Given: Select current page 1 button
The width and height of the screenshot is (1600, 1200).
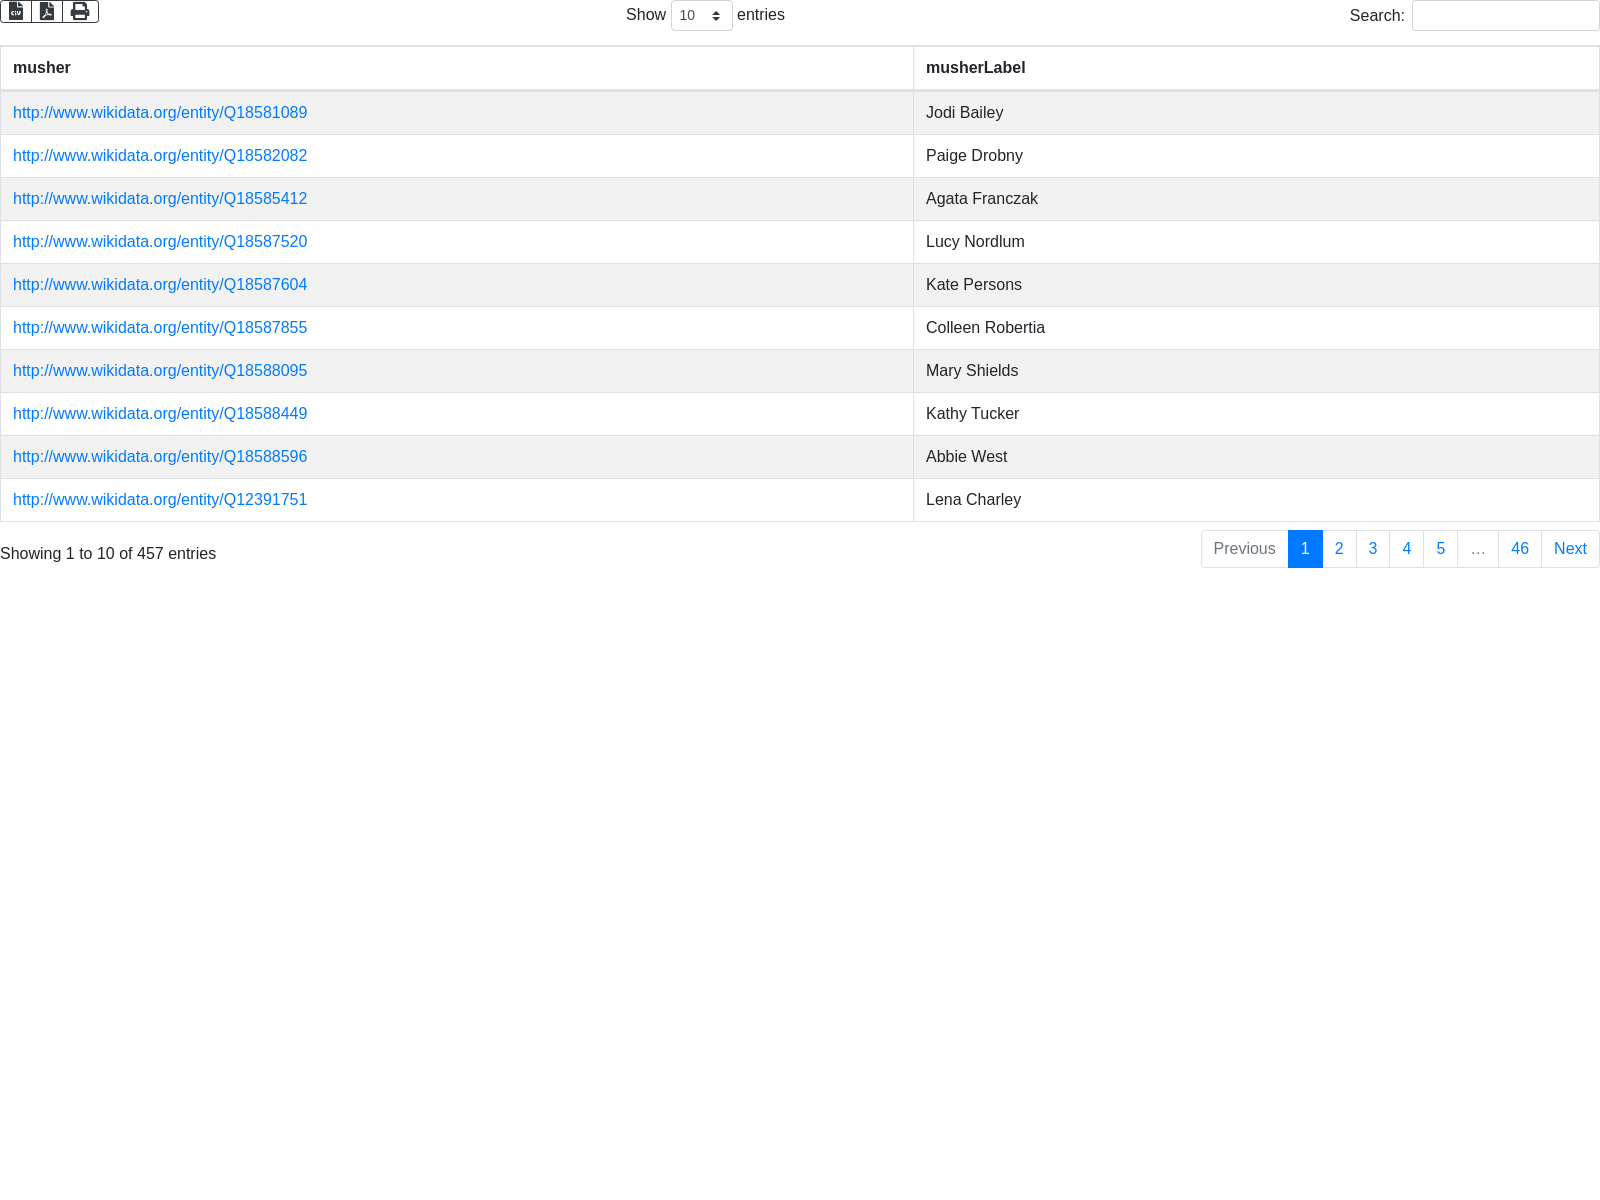Looking at the screenshot, I should (1305, 549).
